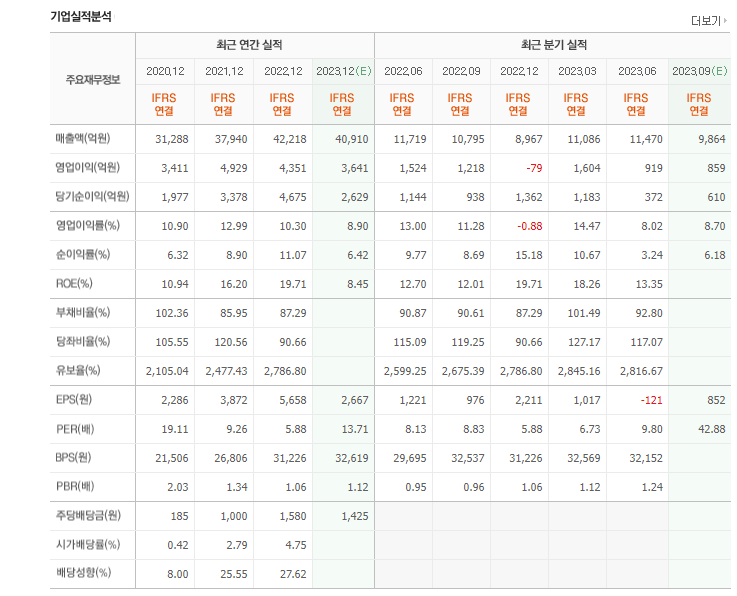Click net income value 372
This screenshot has height=596, width=737.
(653, 197)
